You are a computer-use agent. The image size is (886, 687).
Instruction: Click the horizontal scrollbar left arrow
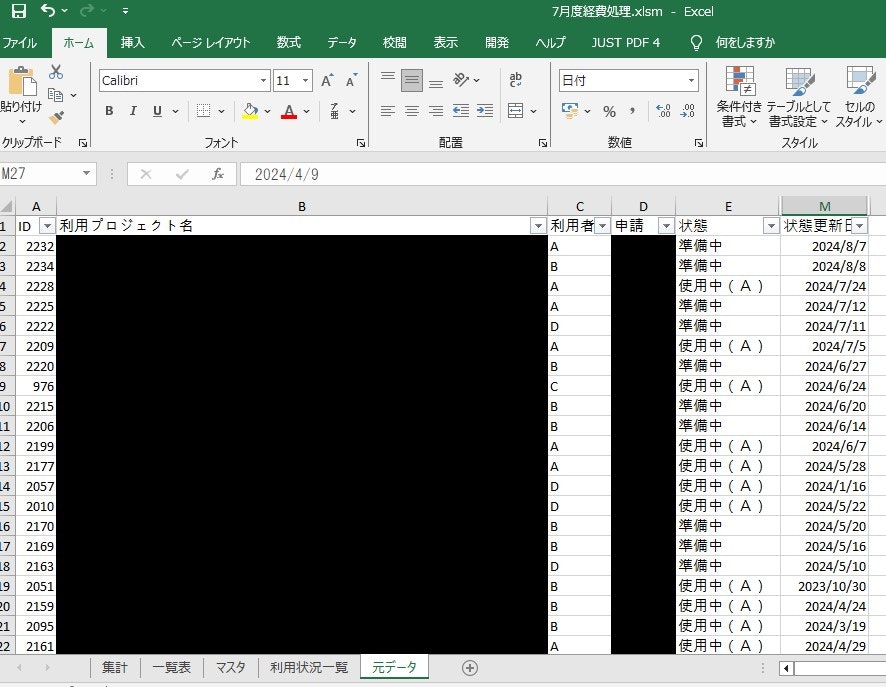click(785, 668)
